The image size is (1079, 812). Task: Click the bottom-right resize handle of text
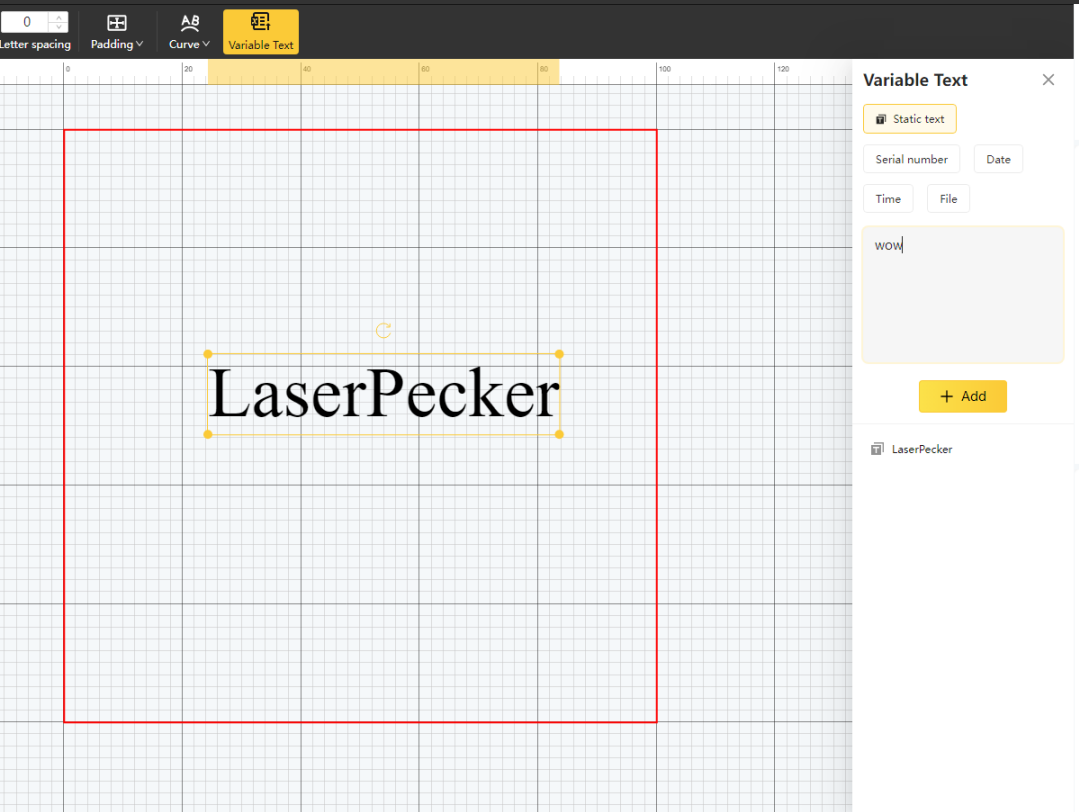pyautogui.click(x=559, y=434)
